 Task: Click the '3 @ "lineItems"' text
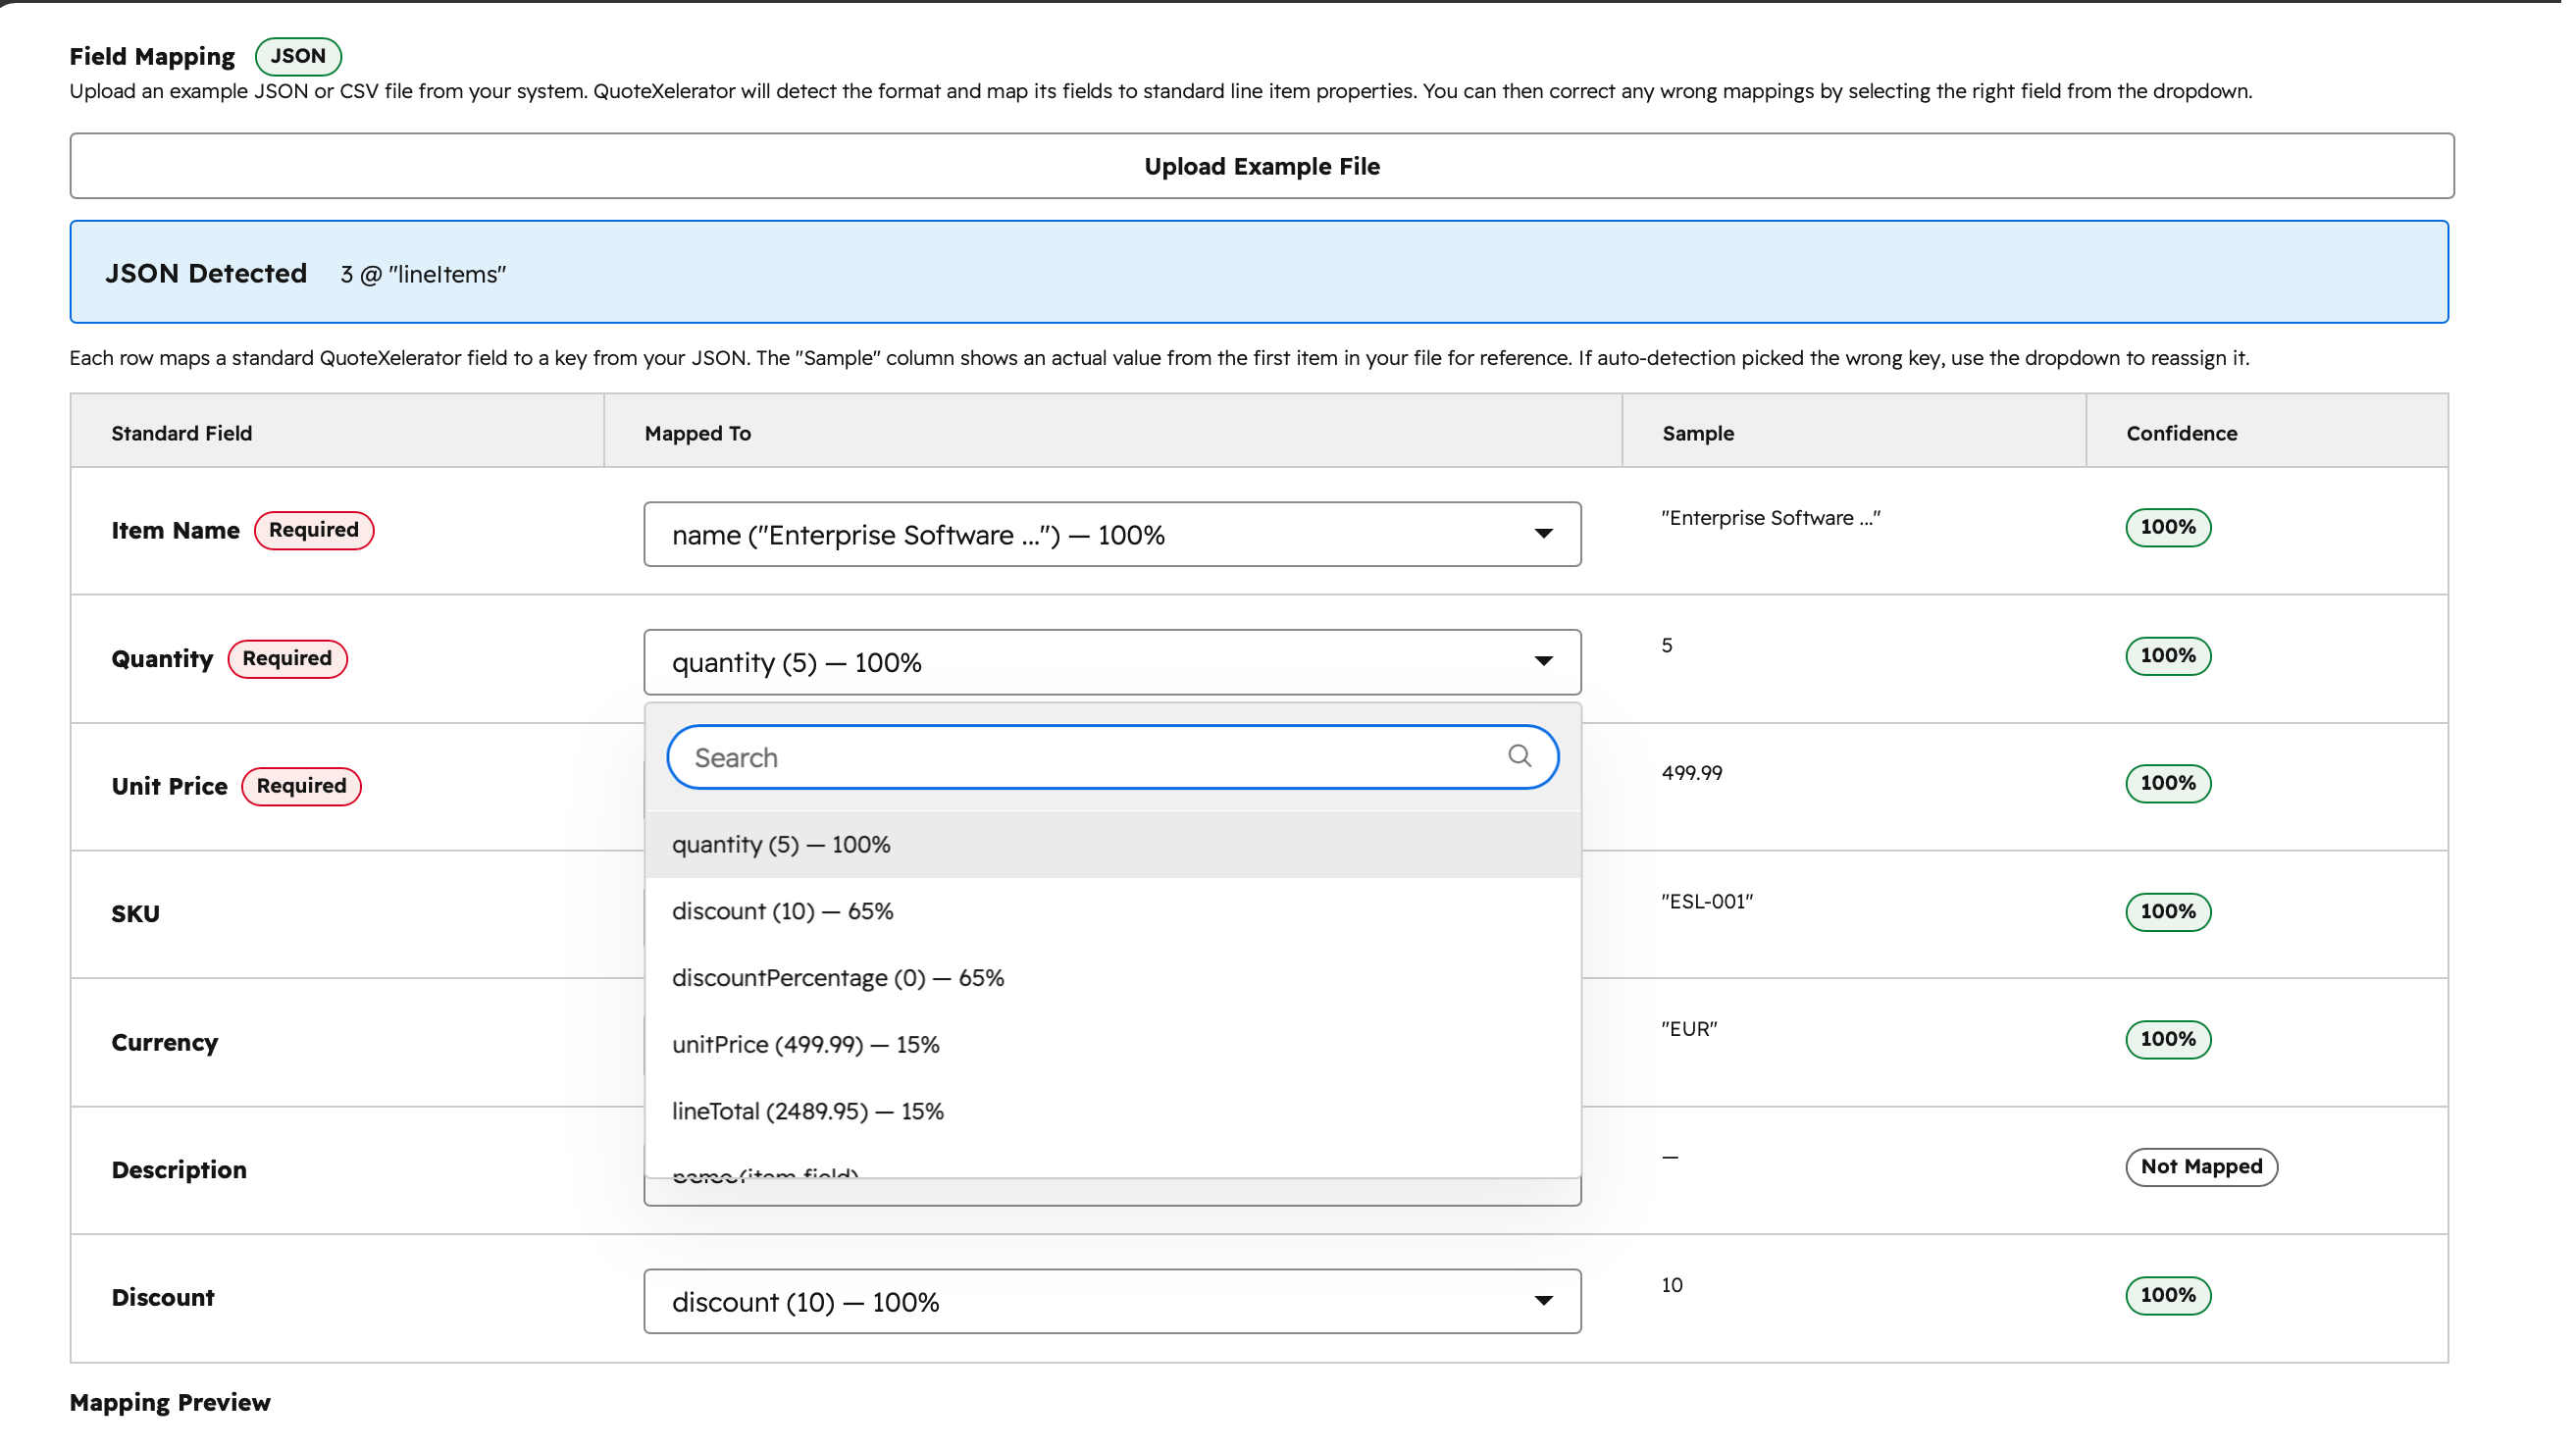point(425,276)
